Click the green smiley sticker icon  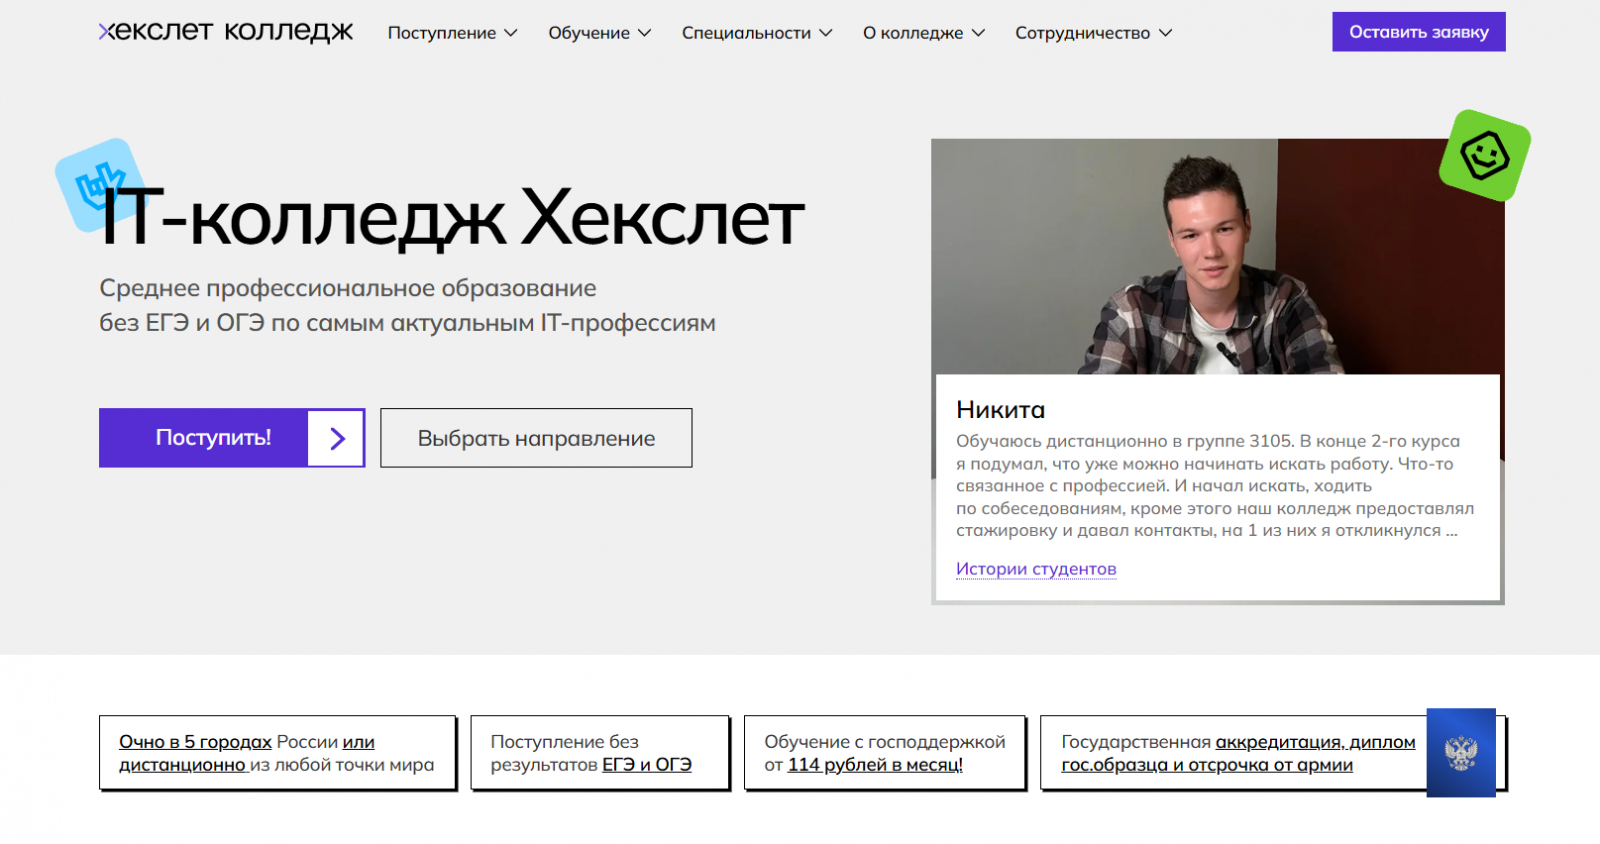tap(1485, 155)
